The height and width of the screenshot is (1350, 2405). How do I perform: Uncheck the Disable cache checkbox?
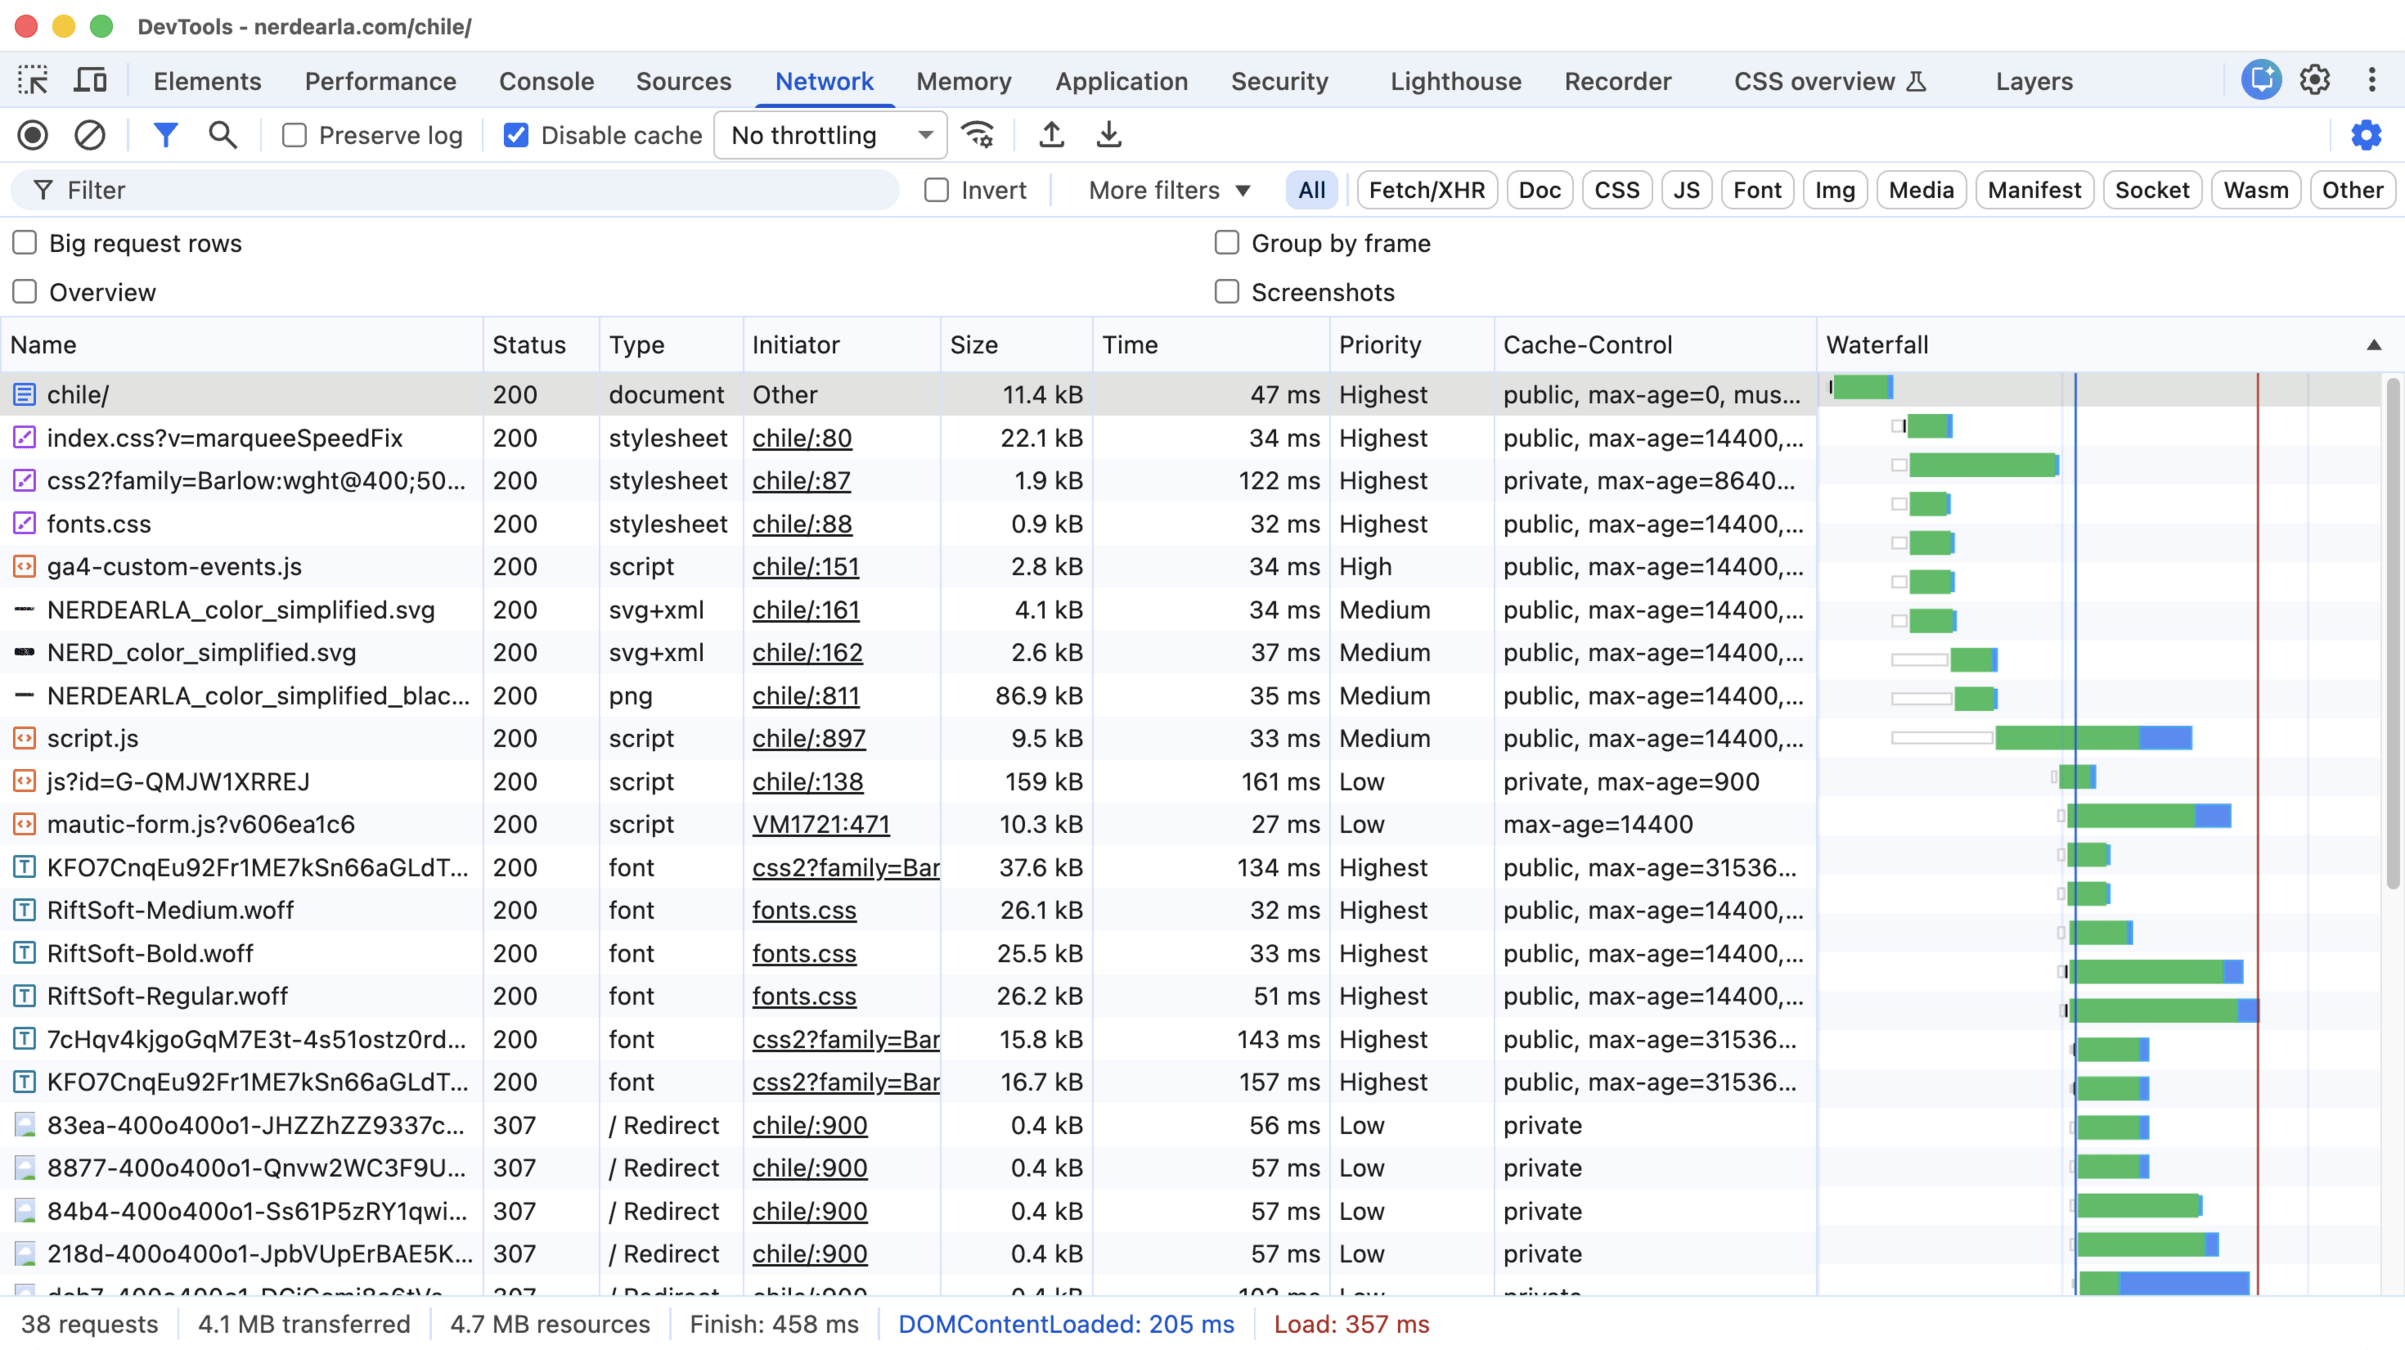click(516, 135)
